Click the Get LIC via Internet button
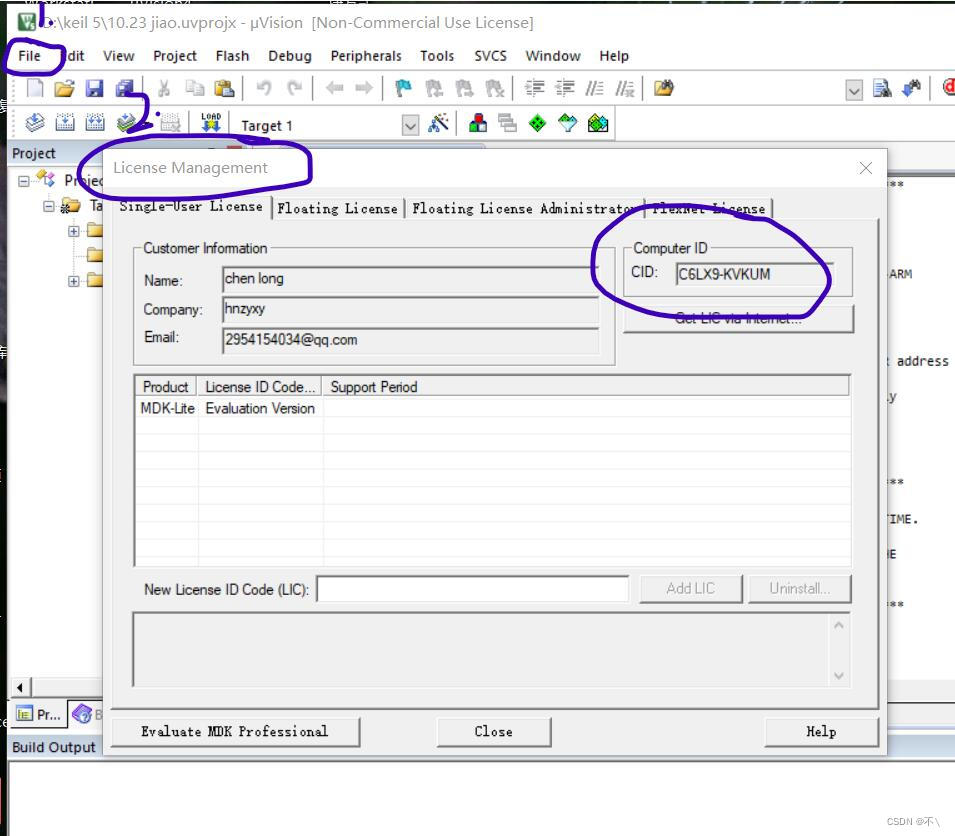The image size is (955, 836). (x=738, y=318)
